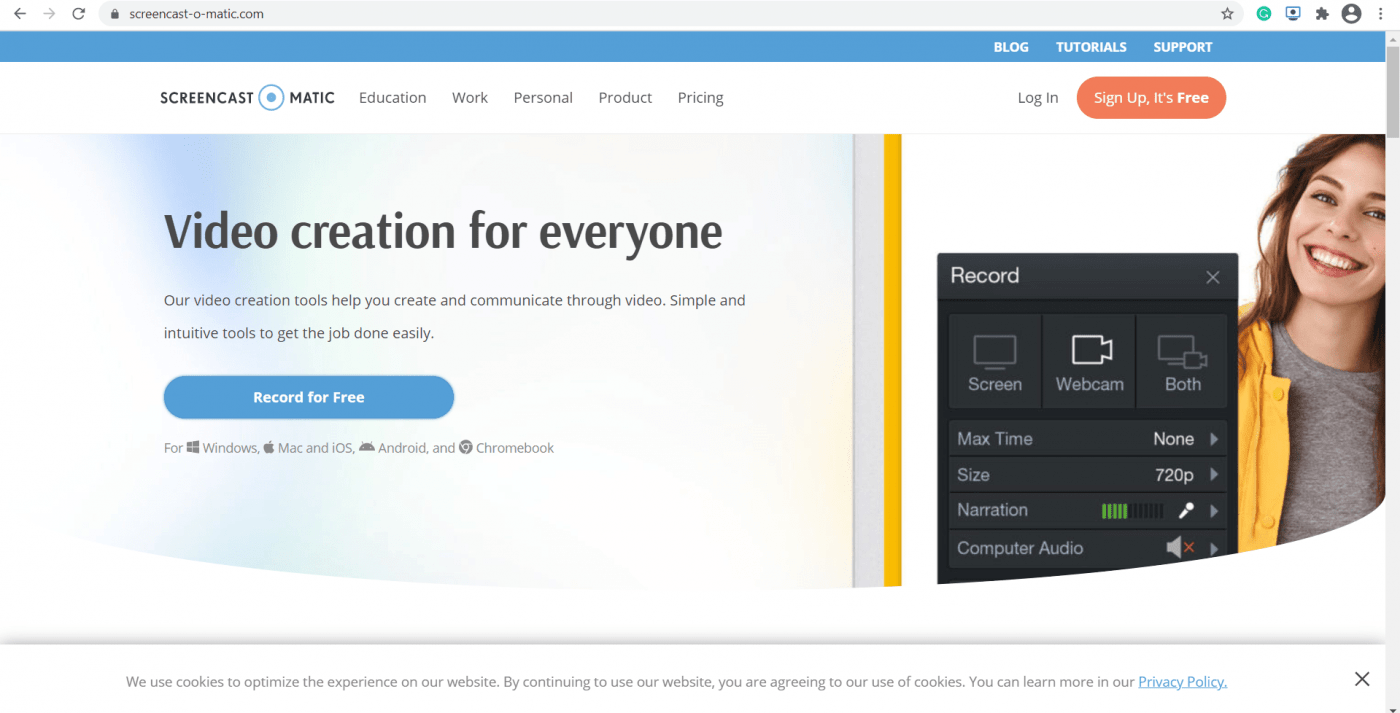Go back using browser back arrow
Screen dimensions: 1400x713
tap(20, 14)
